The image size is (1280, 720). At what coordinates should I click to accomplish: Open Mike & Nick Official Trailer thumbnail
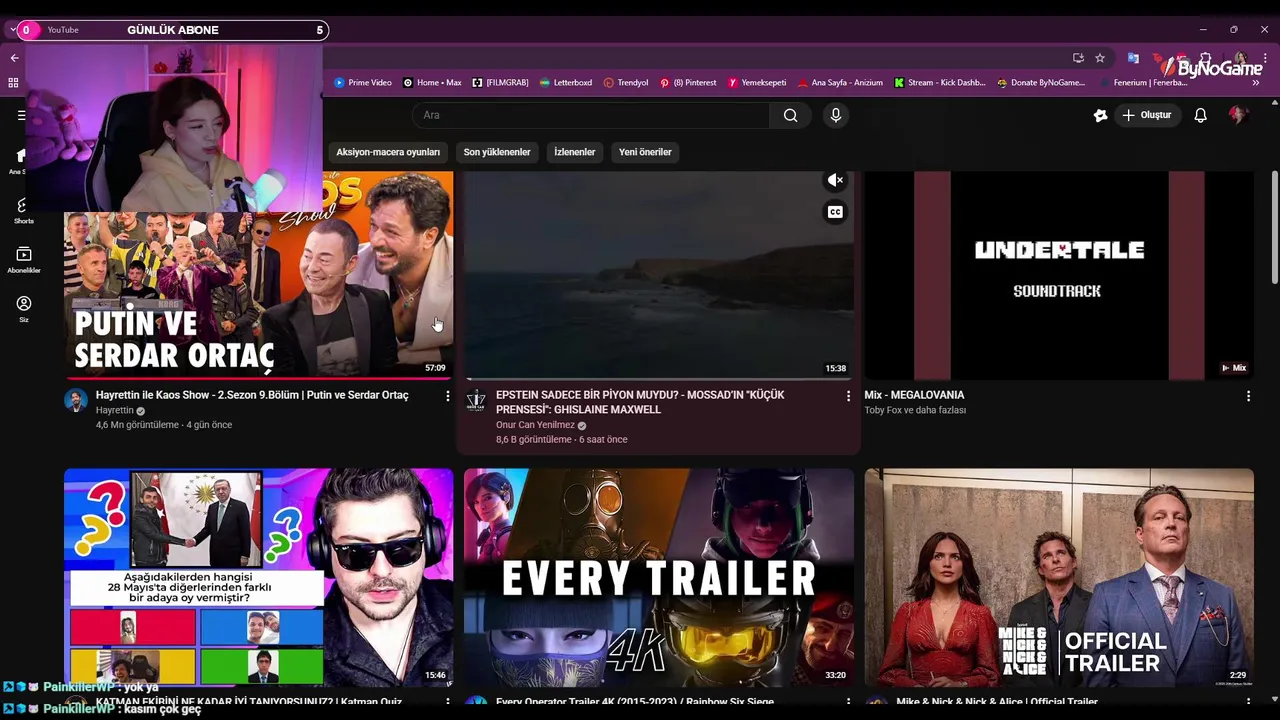pos(1059,577)
